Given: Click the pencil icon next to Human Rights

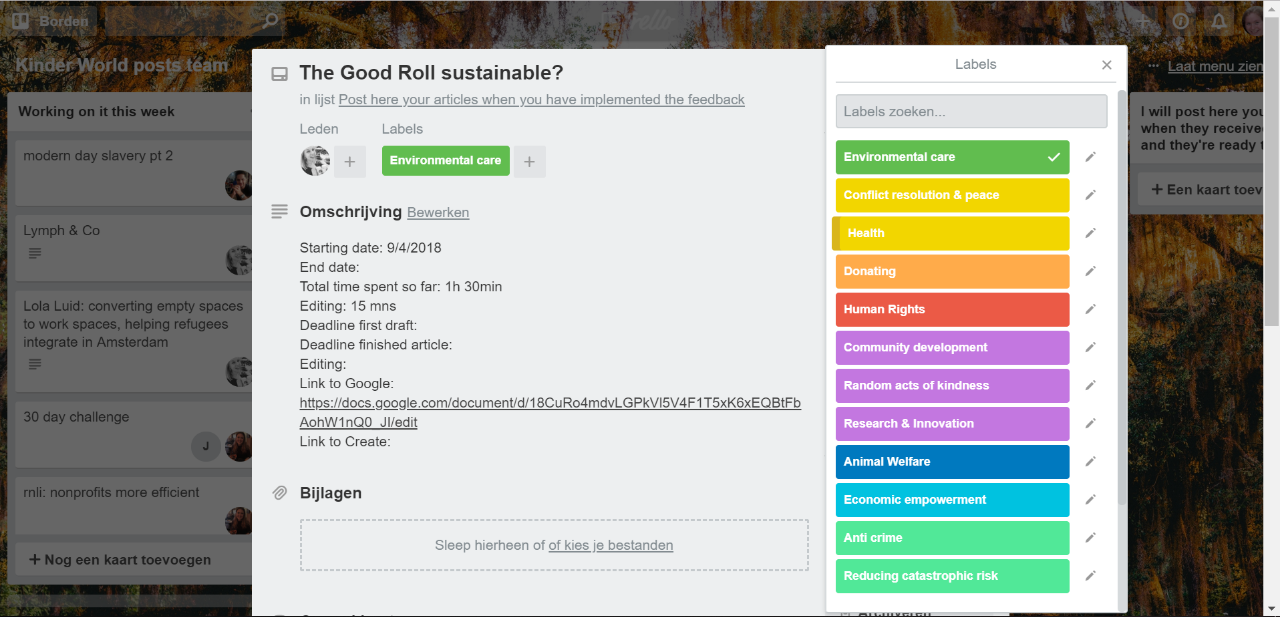Looking at the screenshot, I should (1090, 309).
